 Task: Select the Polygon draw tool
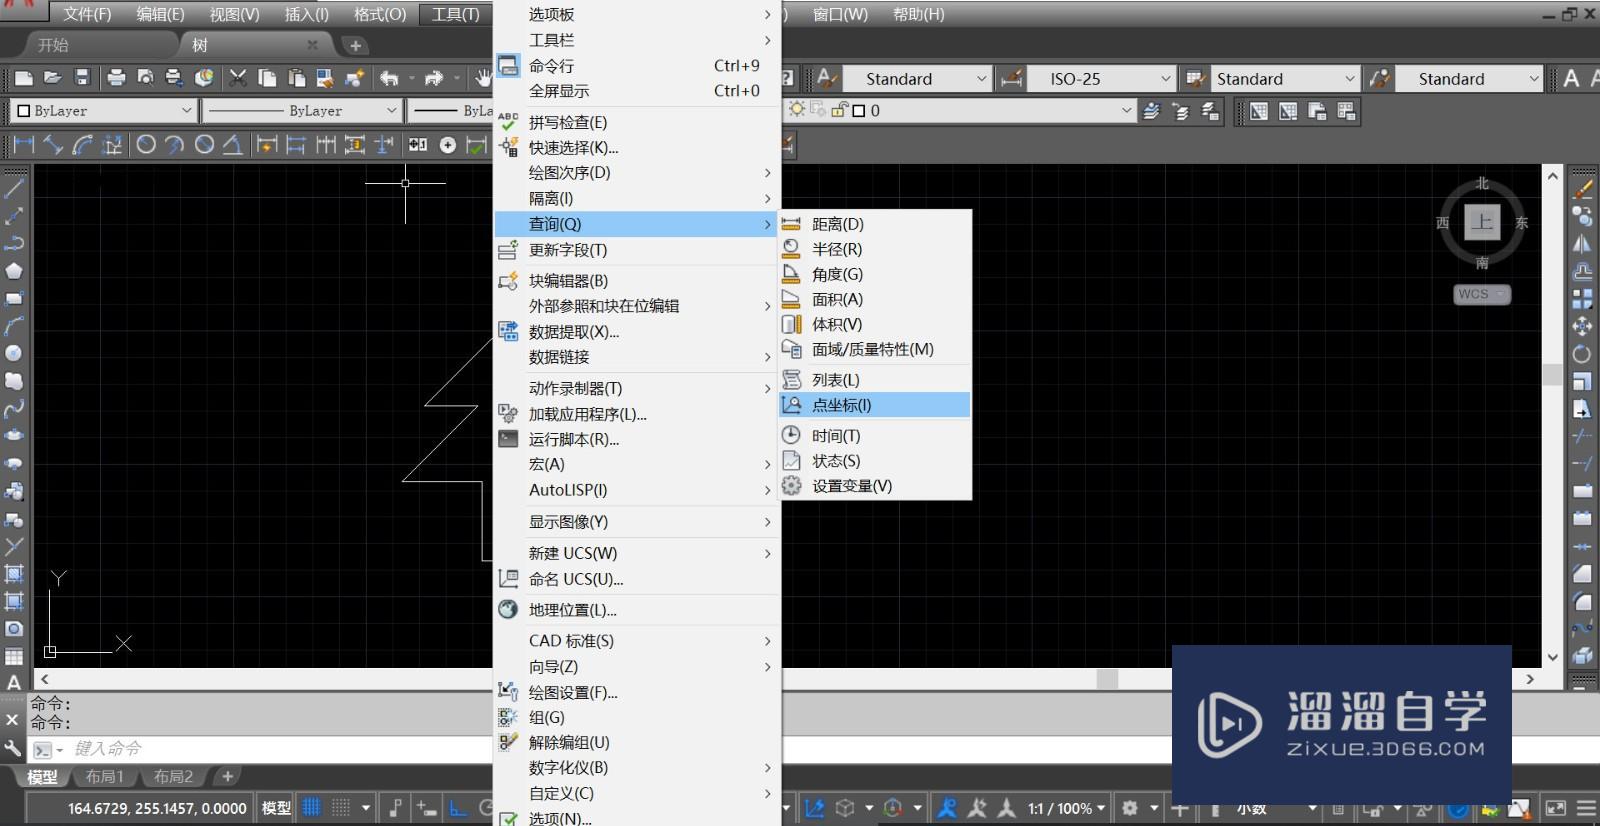point(14,270)
